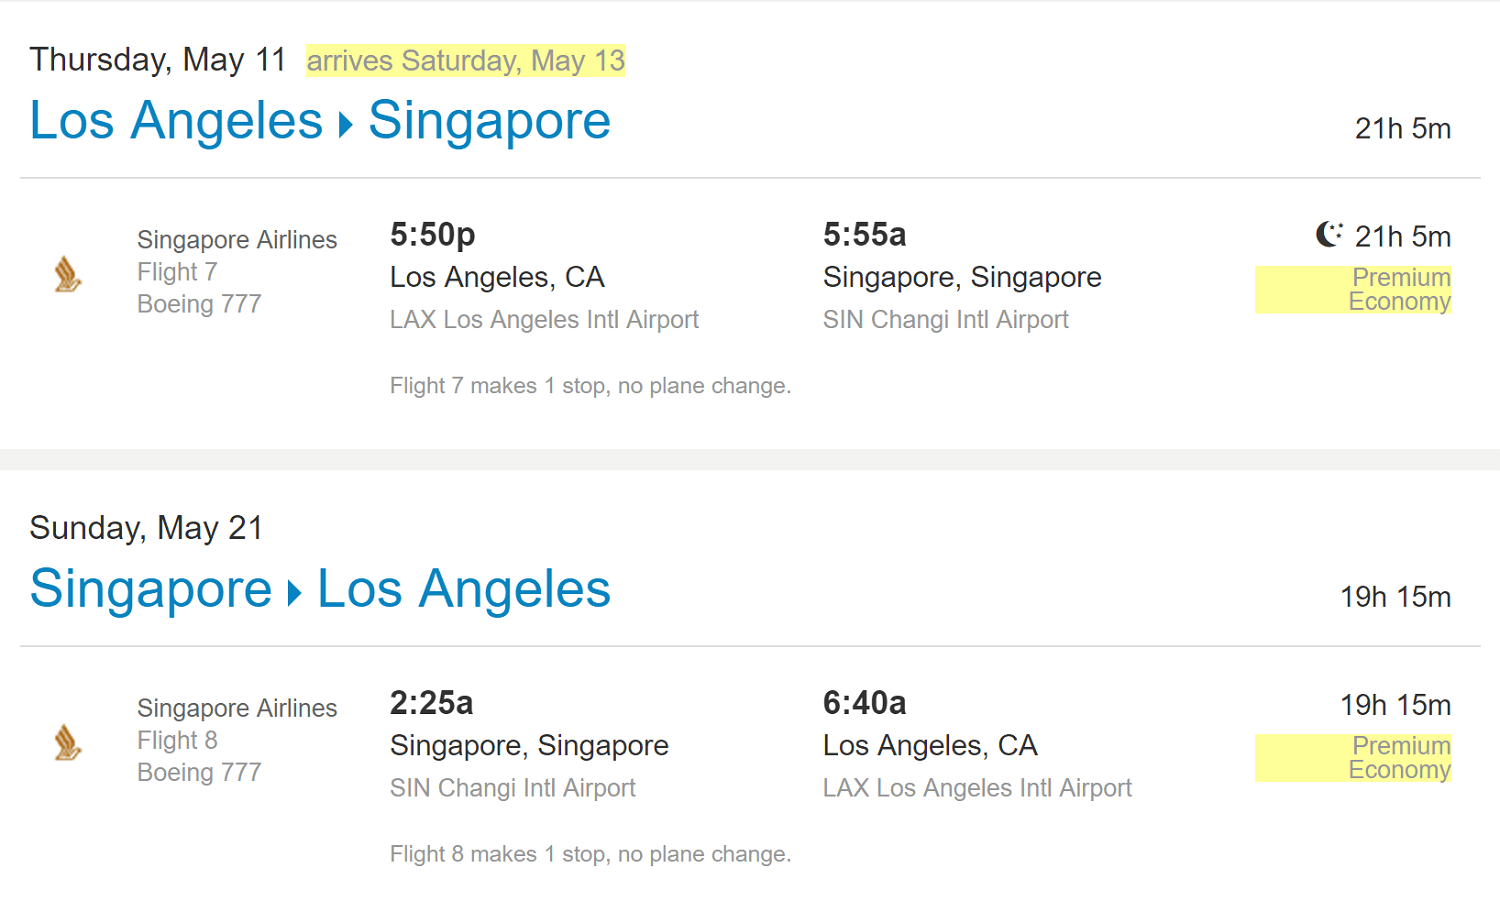Click Singapore Airlines logo for Flight 7

(x=67, y=274)
